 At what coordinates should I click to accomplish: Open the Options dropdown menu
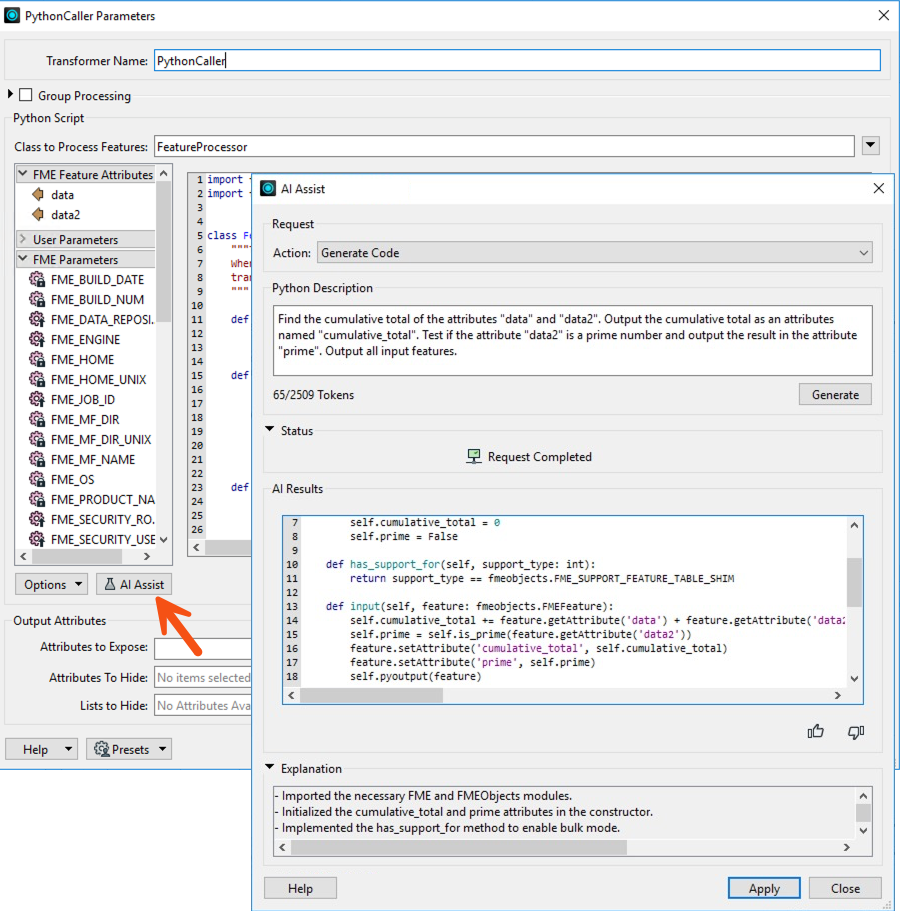50,584
